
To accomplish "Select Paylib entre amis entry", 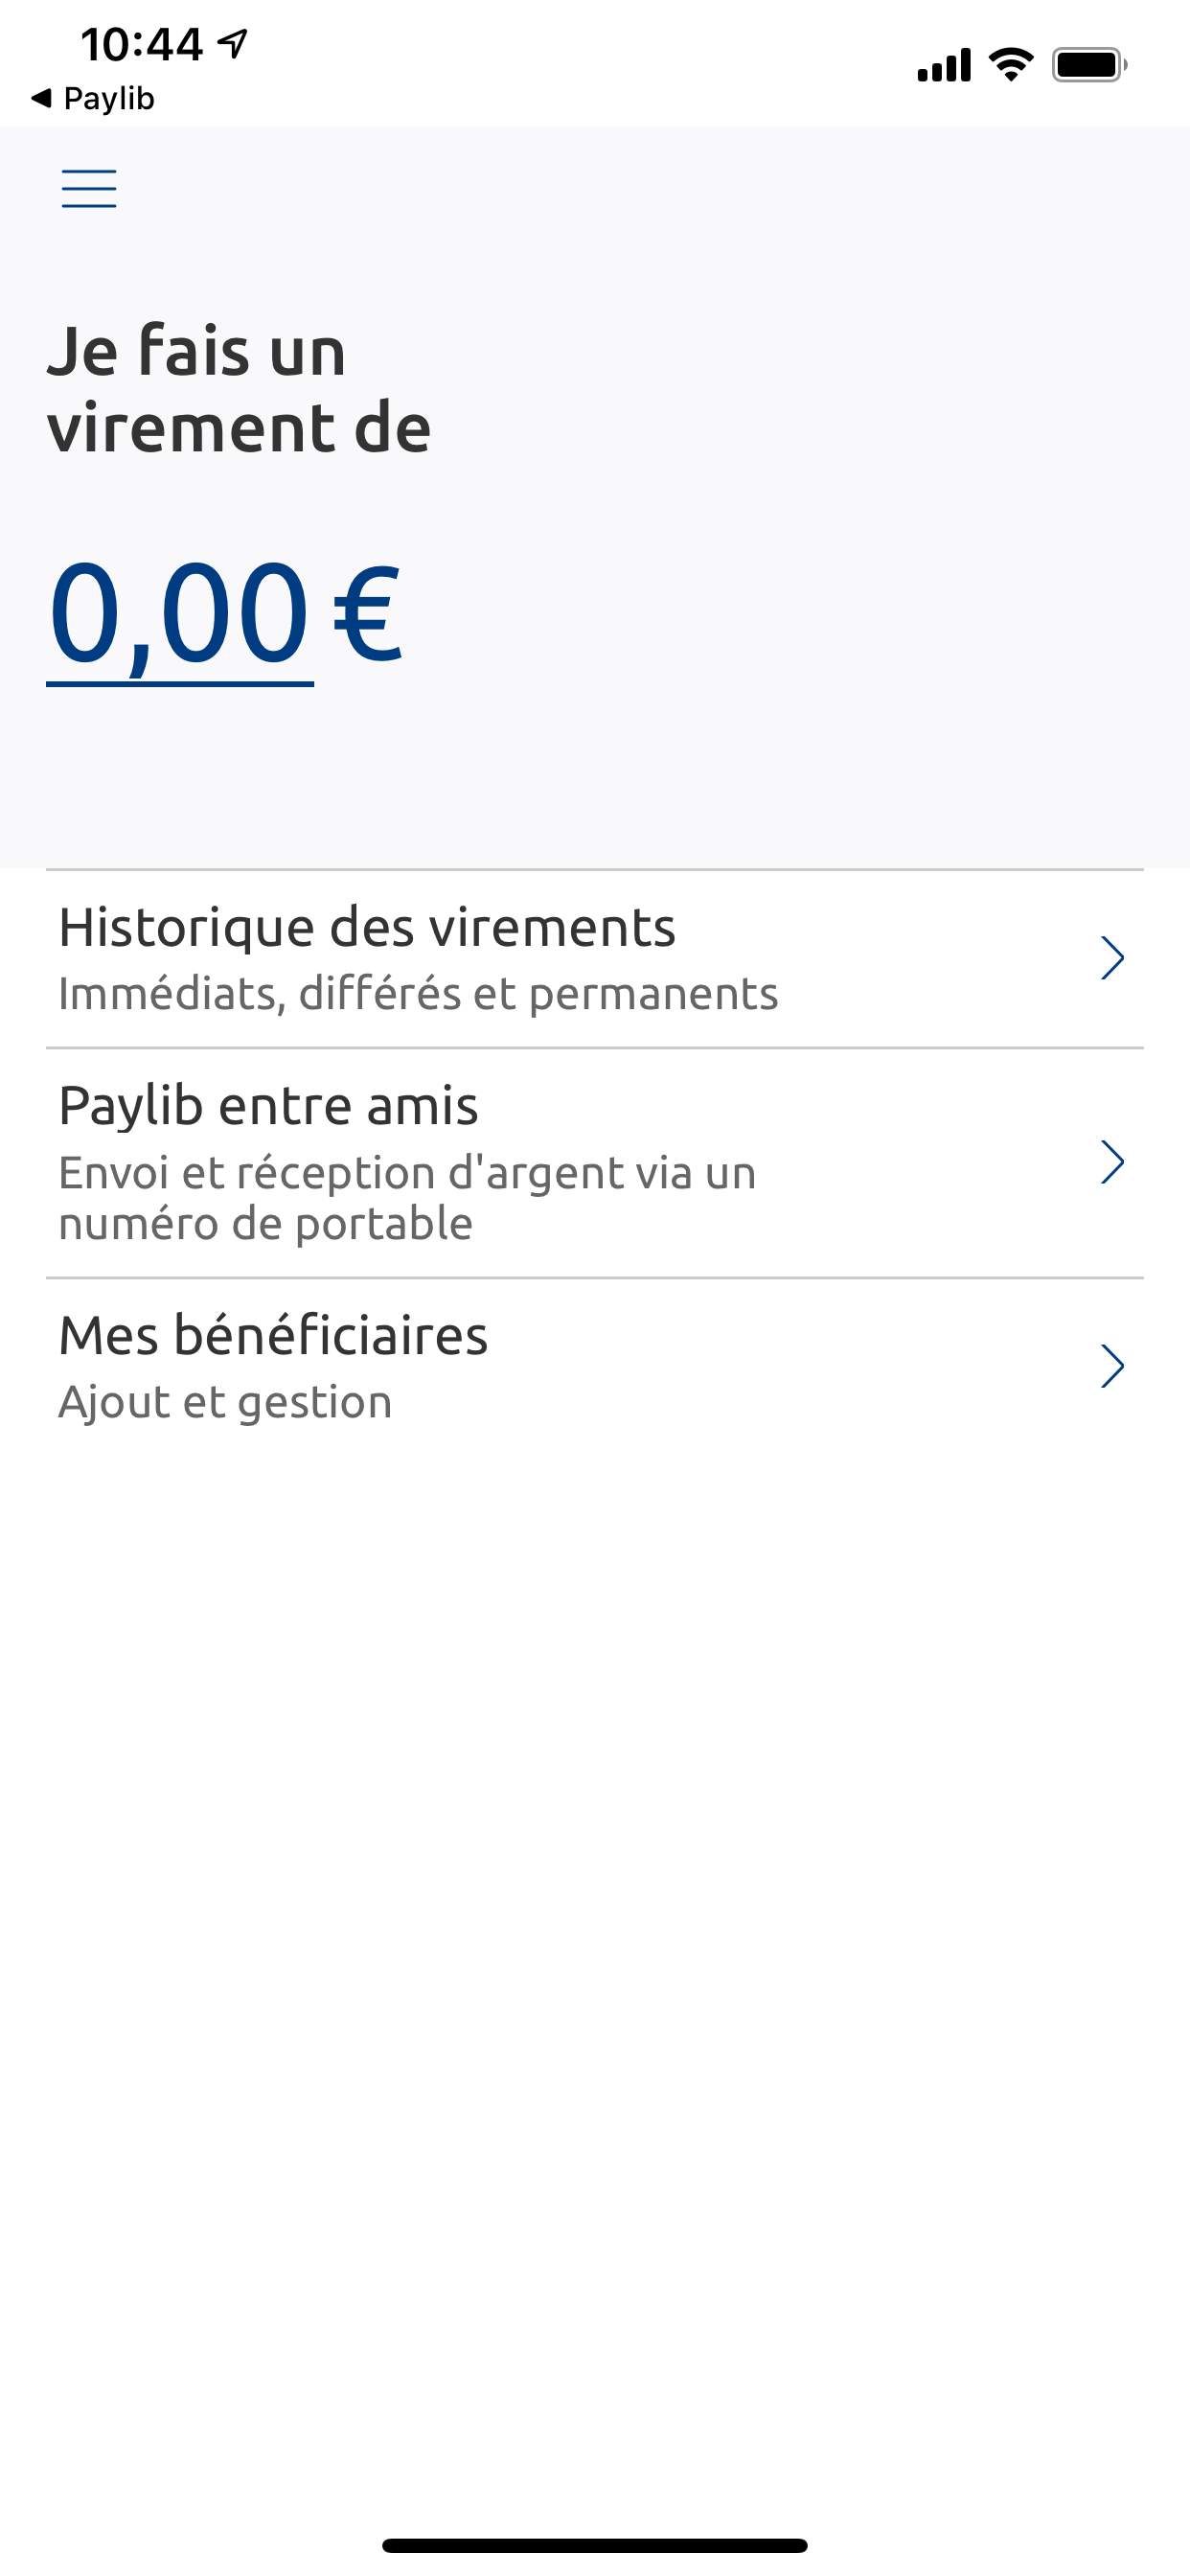I will (268, 1106).
